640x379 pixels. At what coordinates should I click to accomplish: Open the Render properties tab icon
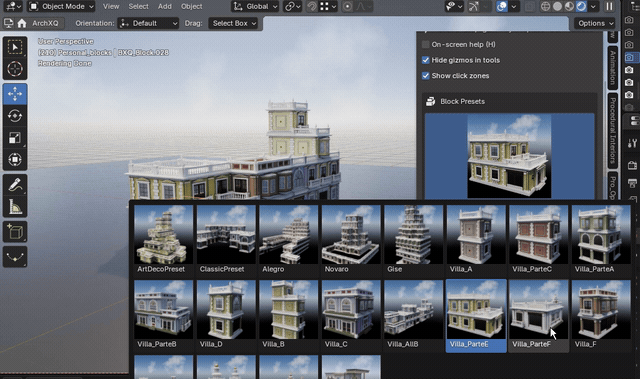[632, 165]
